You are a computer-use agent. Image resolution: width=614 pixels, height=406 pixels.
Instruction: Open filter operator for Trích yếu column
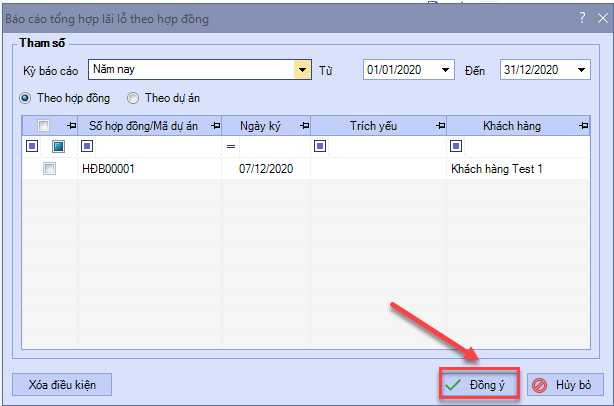point(320,146)
